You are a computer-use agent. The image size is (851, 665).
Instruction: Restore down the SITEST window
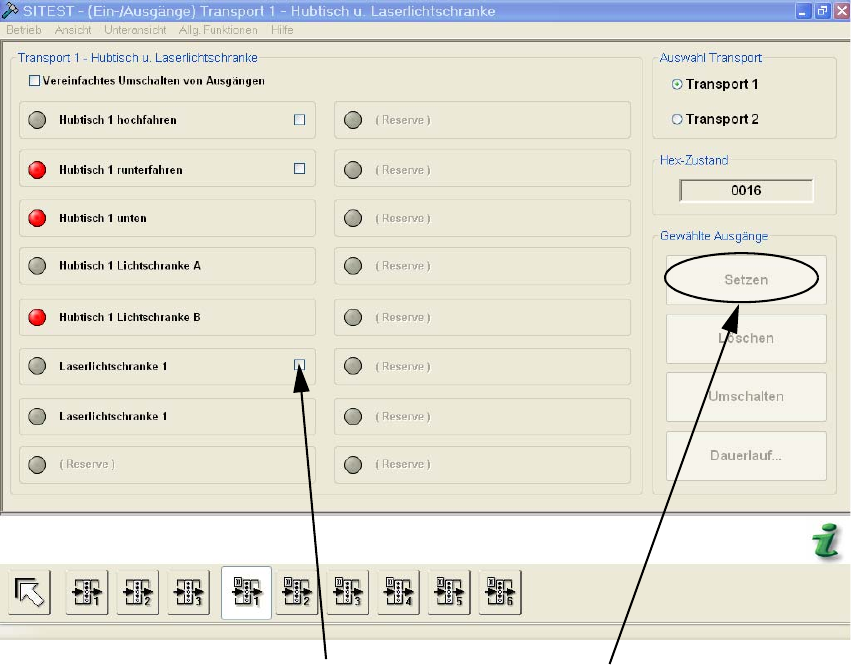(x=823, y=11)
